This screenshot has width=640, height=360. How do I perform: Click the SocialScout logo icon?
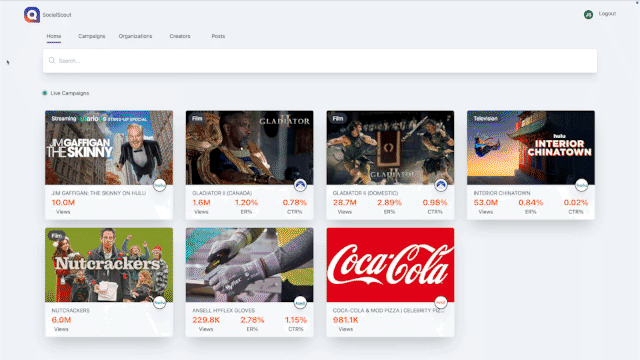coord(32,15)
